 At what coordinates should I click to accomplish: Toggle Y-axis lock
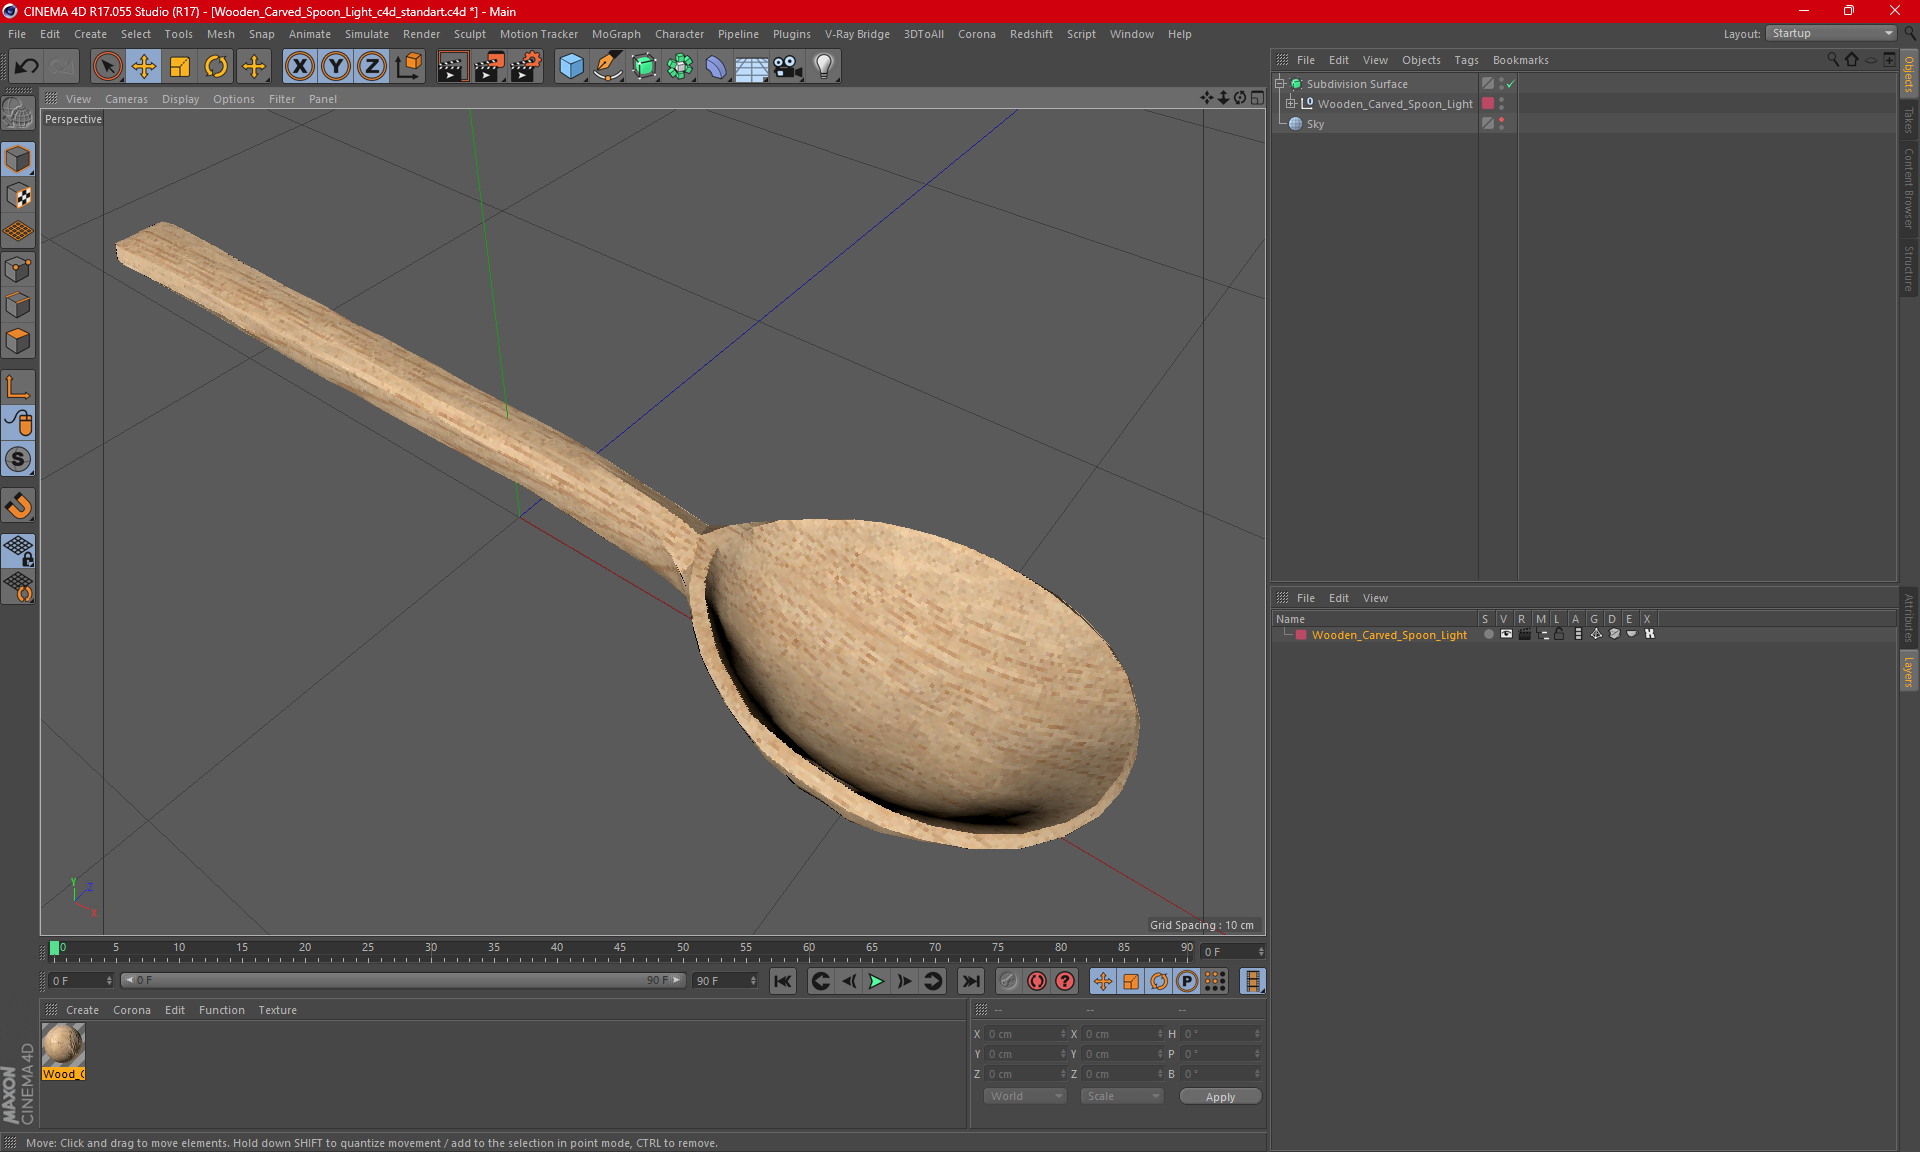(x=336, y=67)
